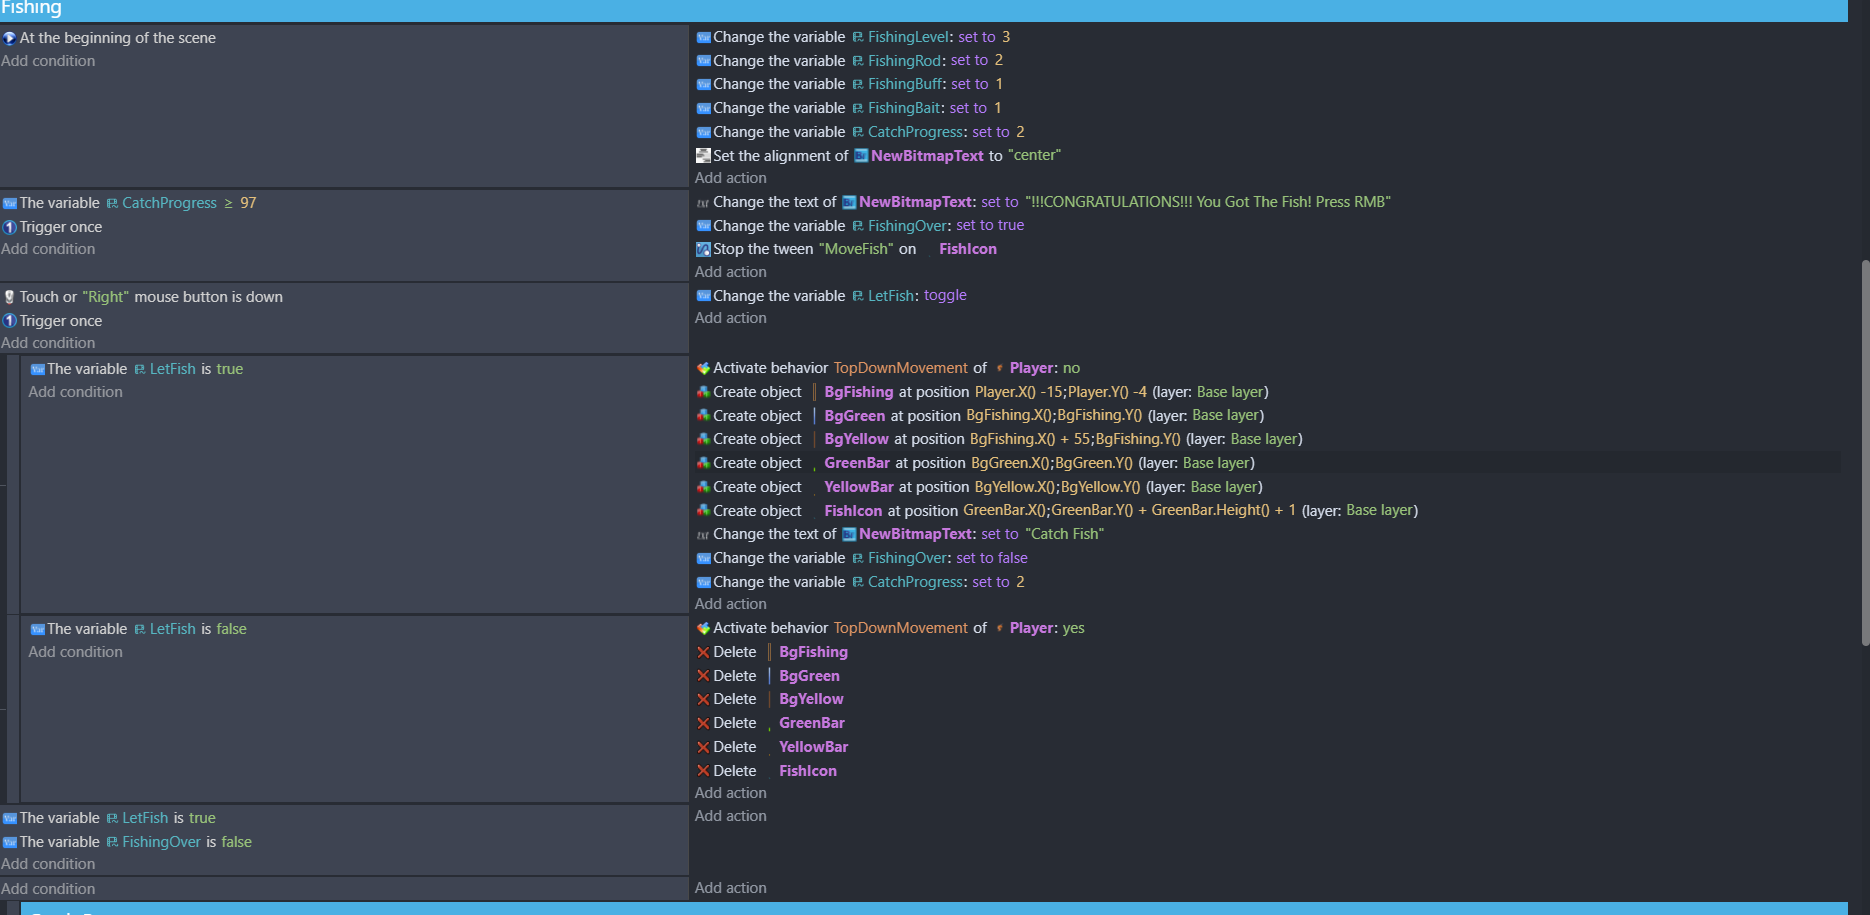Image resolution: width=1870 pixels, height=915 pixels.
Task: Click the tween icon beside Stop the tween MoveFish
Action: coord(703,249)
